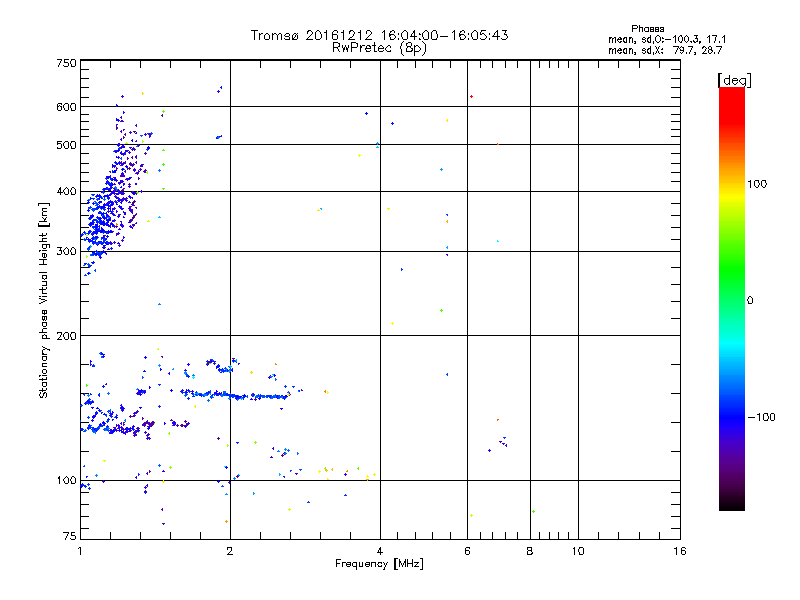Click the '0' label beside the color bar
Viewport: 800px width, 600px height.
tap(750, 301)
